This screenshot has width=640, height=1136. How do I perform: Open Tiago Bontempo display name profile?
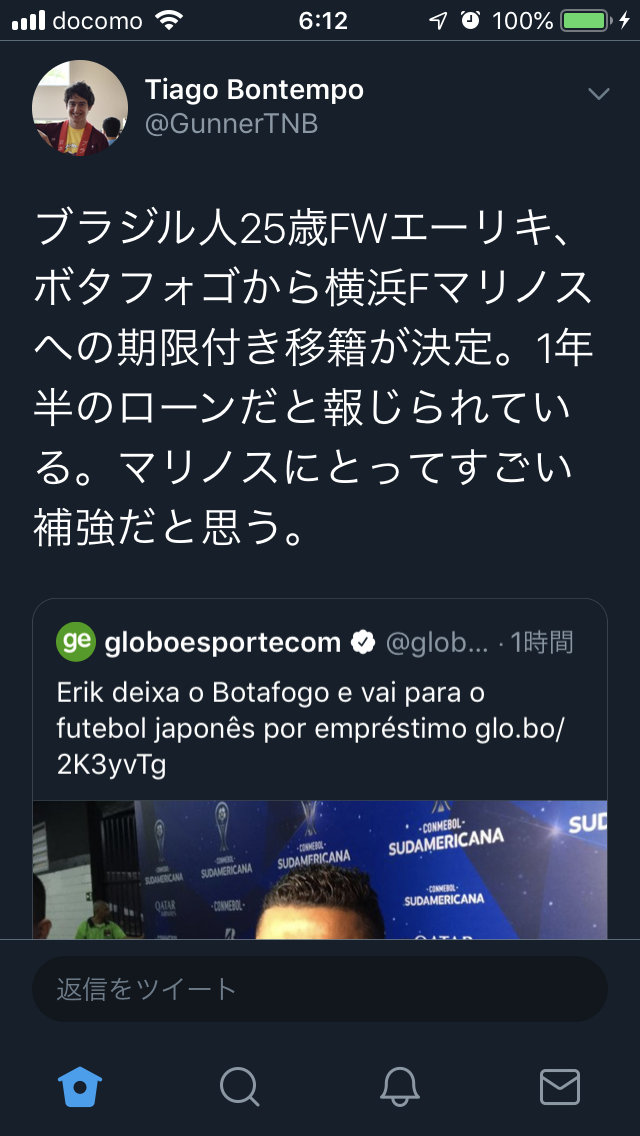tap(254, 90)
